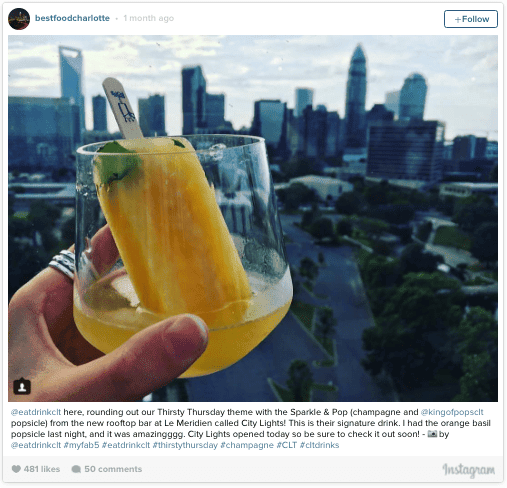Click the comments speech bubble icon
This screenshot has height=488, width=507.
pyautogui.click(x=76, y=469)
